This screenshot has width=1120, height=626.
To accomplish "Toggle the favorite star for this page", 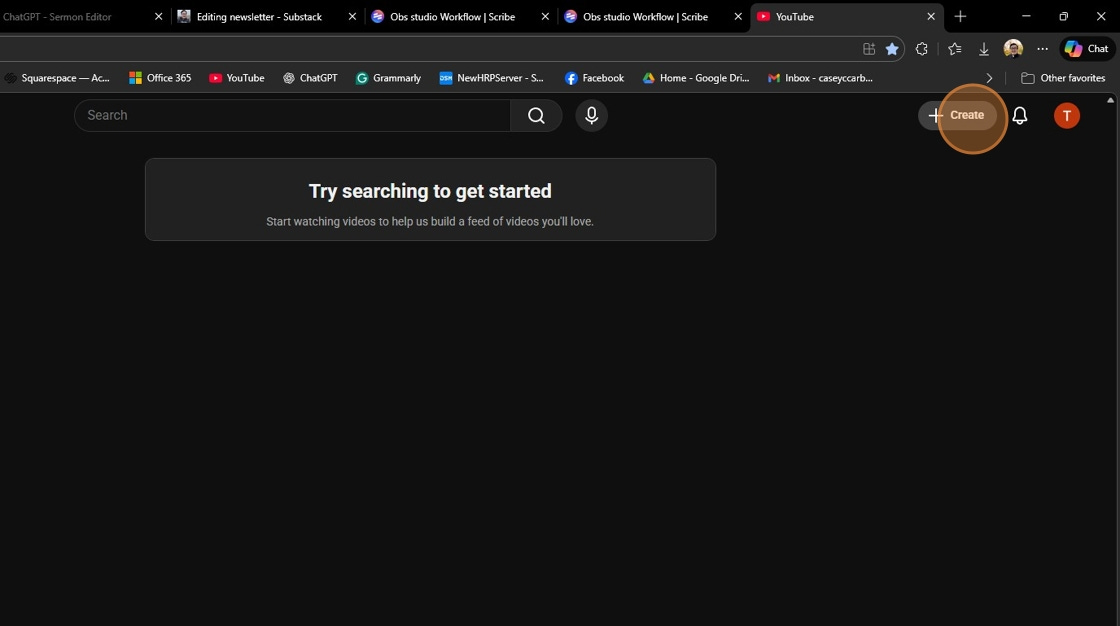I will point(892,49).
